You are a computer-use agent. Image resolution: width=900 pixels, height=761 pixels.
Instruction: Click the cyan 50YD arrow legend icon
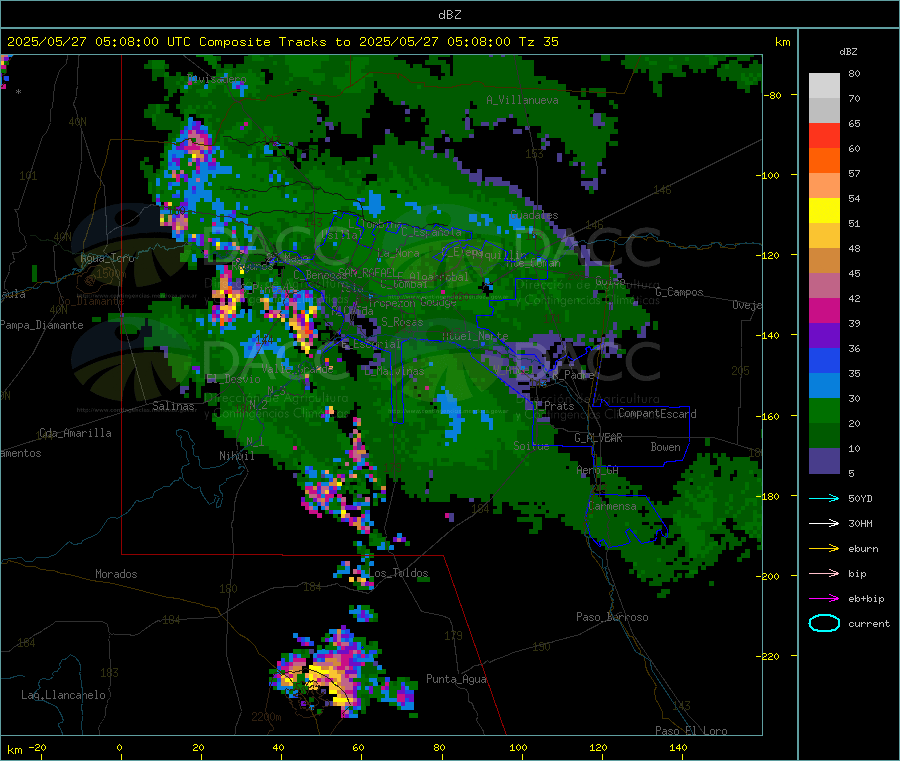pyautogui.click(x=824, y=498)
